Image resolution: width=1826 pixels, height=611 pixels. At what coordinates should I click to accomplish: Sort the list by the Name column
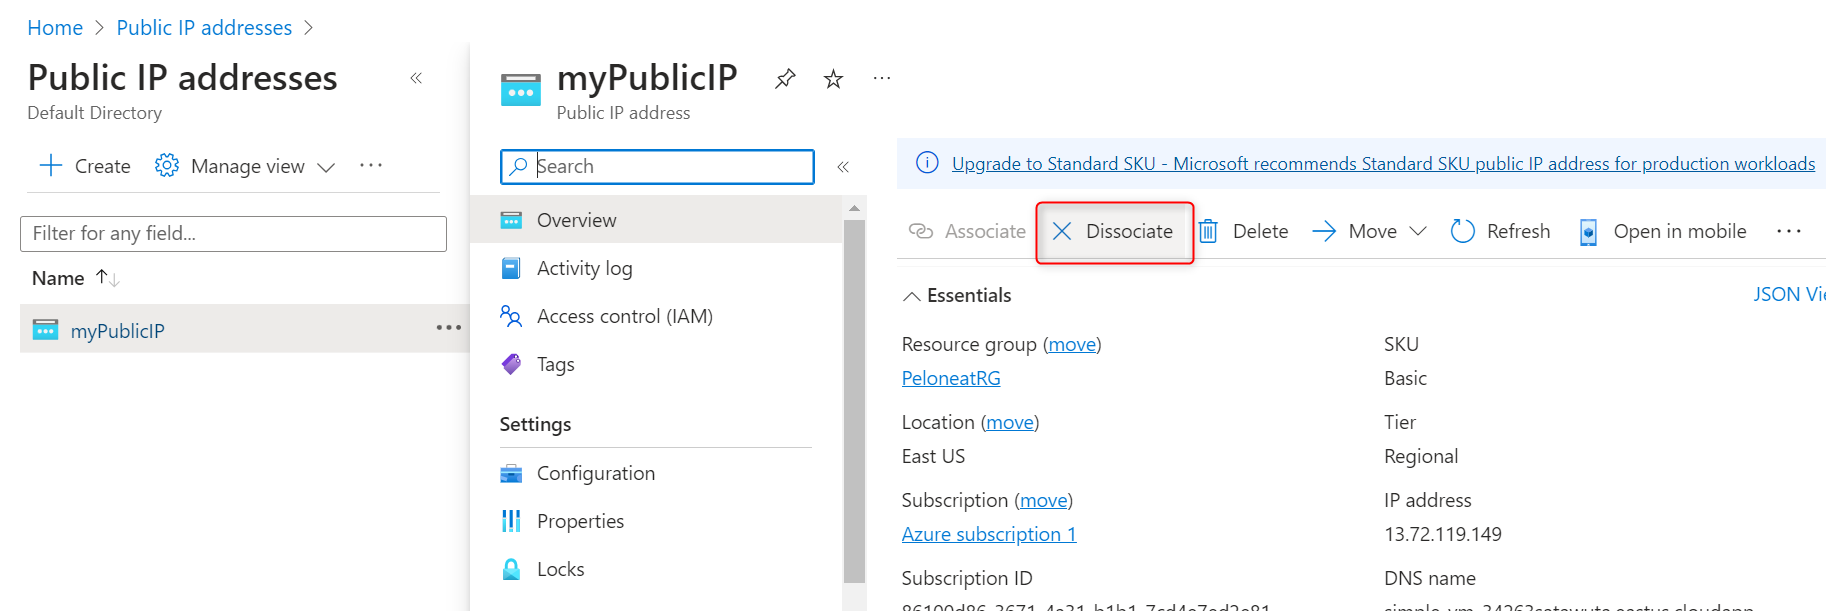point(59,279)
